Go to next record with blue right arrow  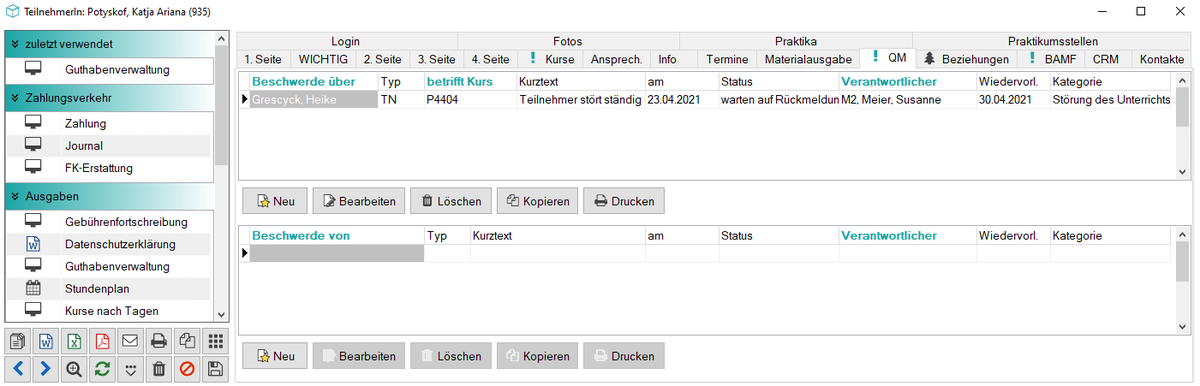pos(46,369)
